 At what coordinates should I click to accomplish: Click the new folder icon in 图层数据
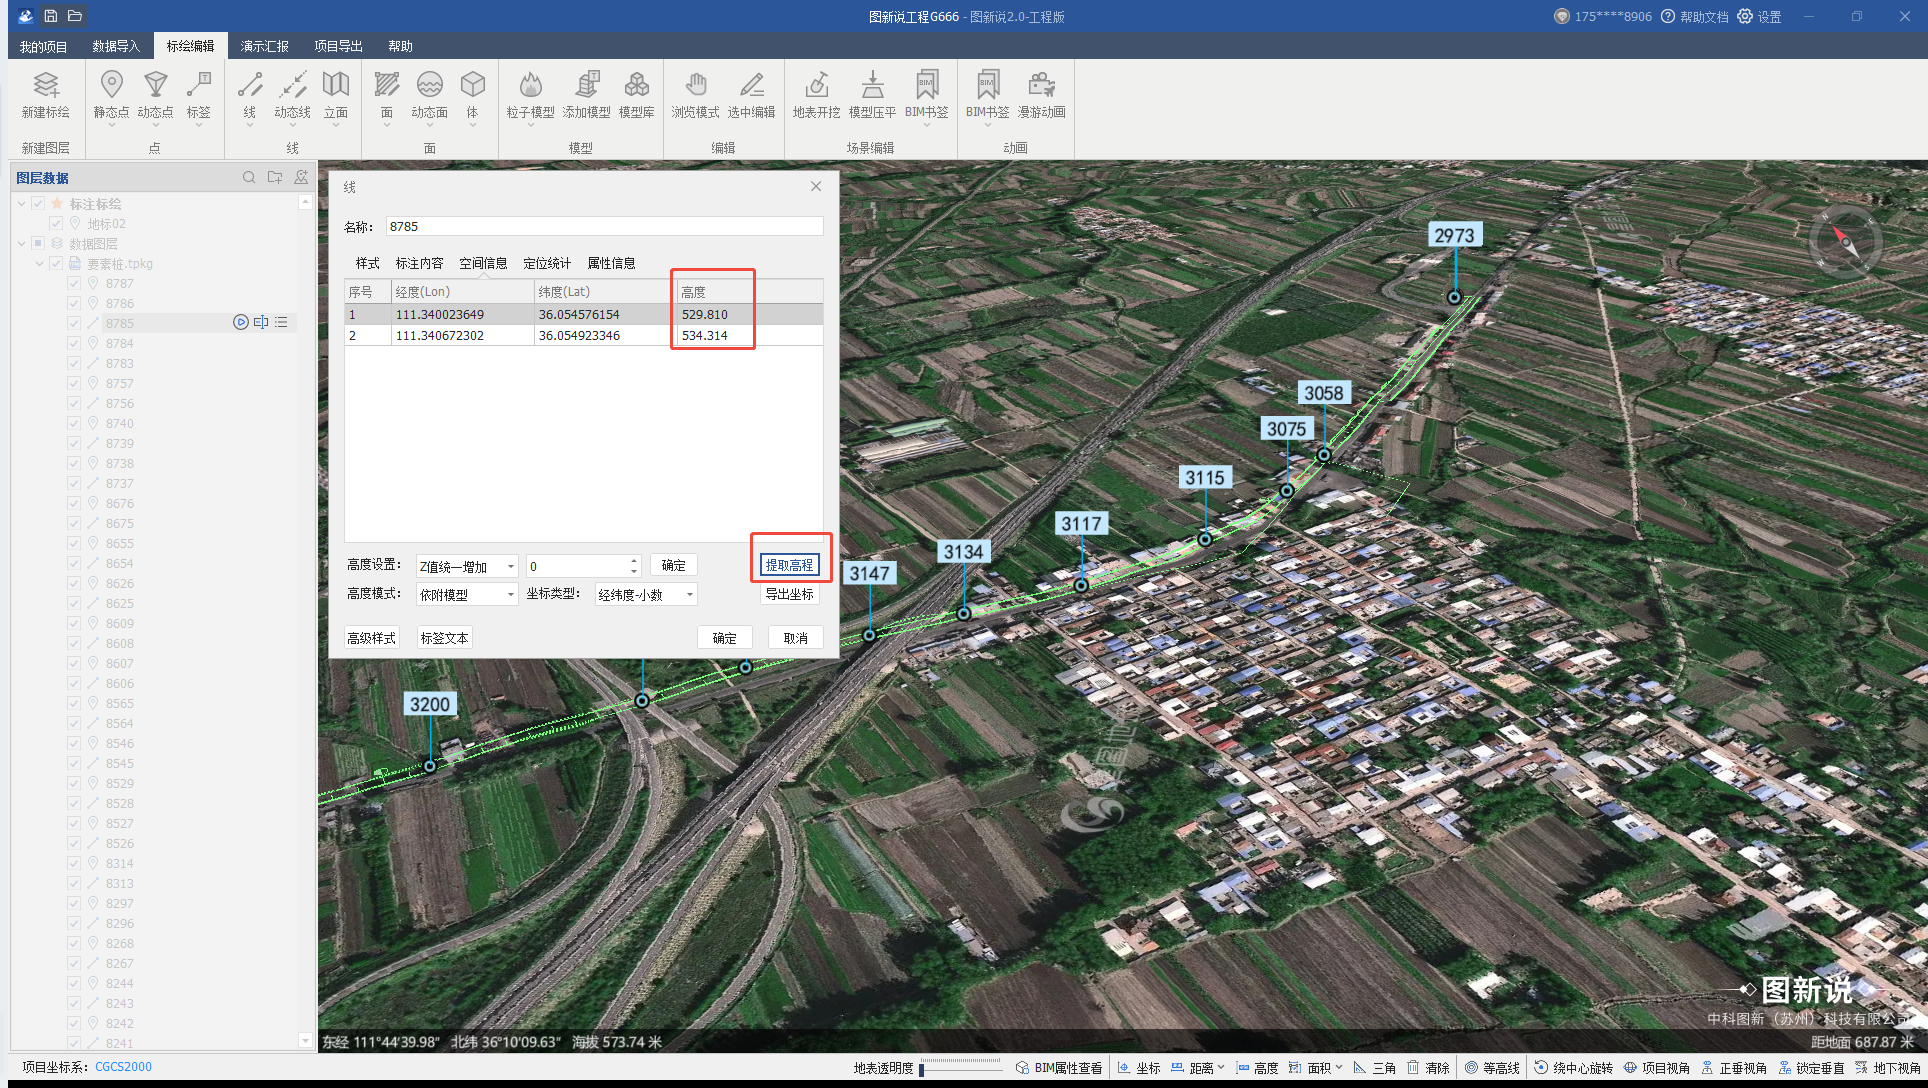point(275,177)
